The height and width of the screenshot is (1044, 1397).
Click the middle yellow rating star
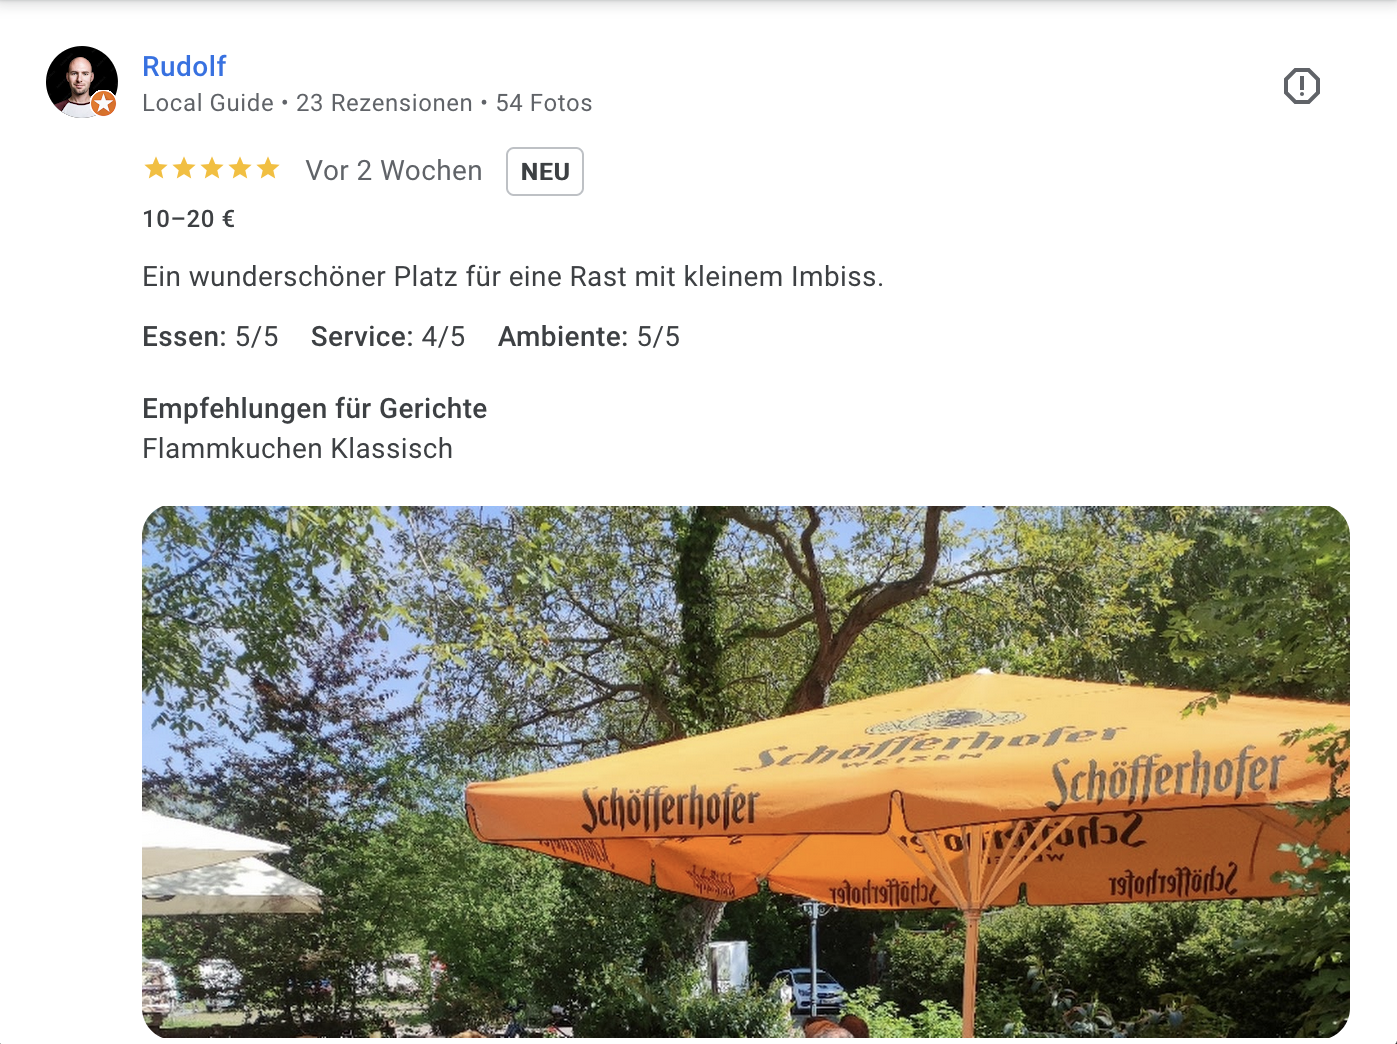pos(212,168)
